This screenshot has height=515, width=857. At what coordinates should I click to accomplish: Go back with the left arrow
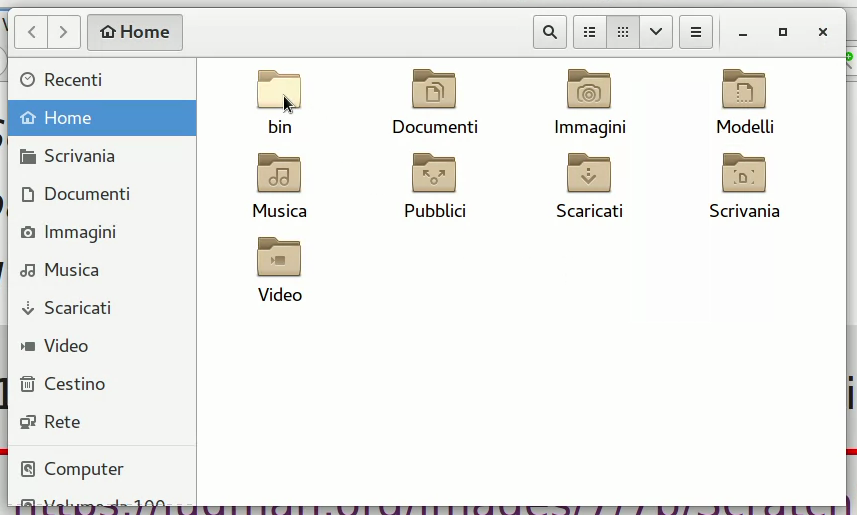click(31, 32)
